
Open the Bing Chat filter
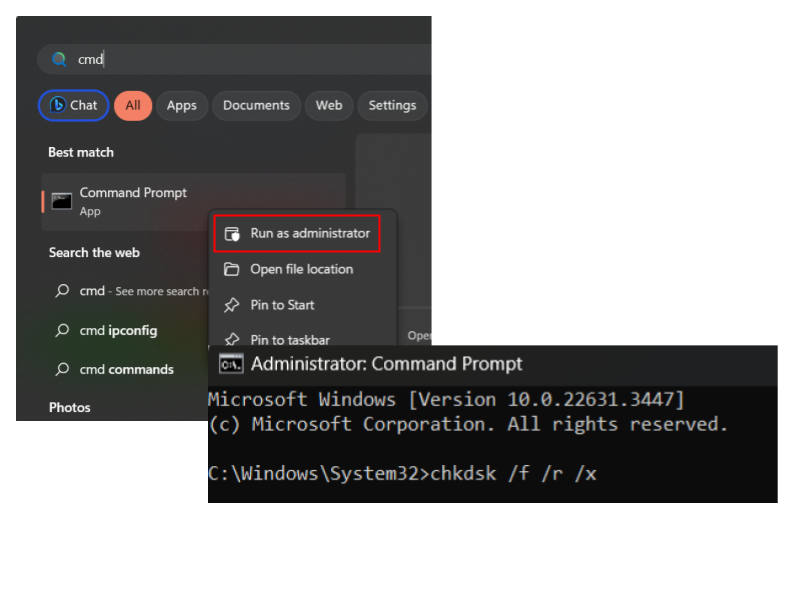[x=73, y=106]
